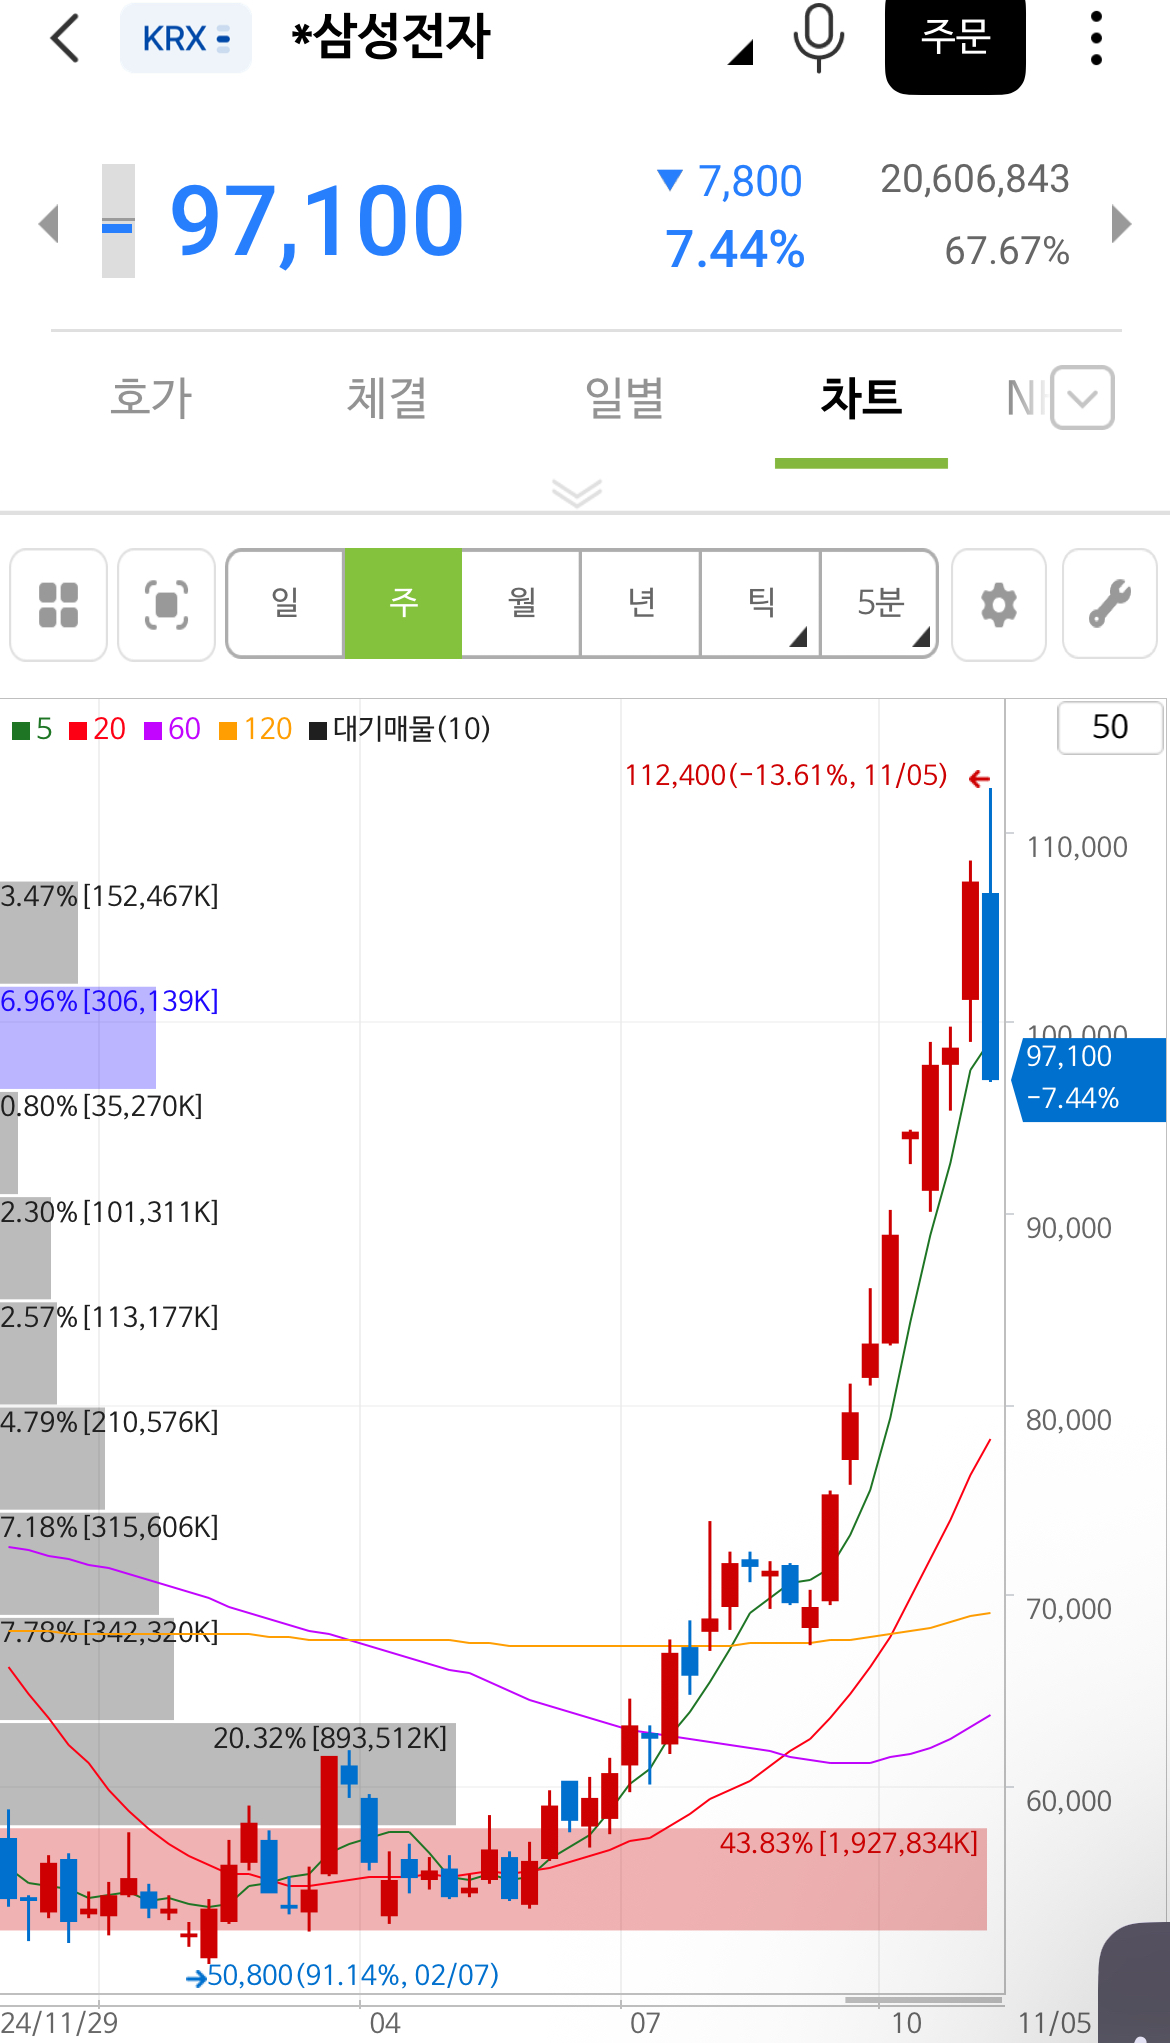The height and width of the screenshot is (2043, 1170).
Task: Tap the 50 candle count field
Action: click(x=1110, y=727)
